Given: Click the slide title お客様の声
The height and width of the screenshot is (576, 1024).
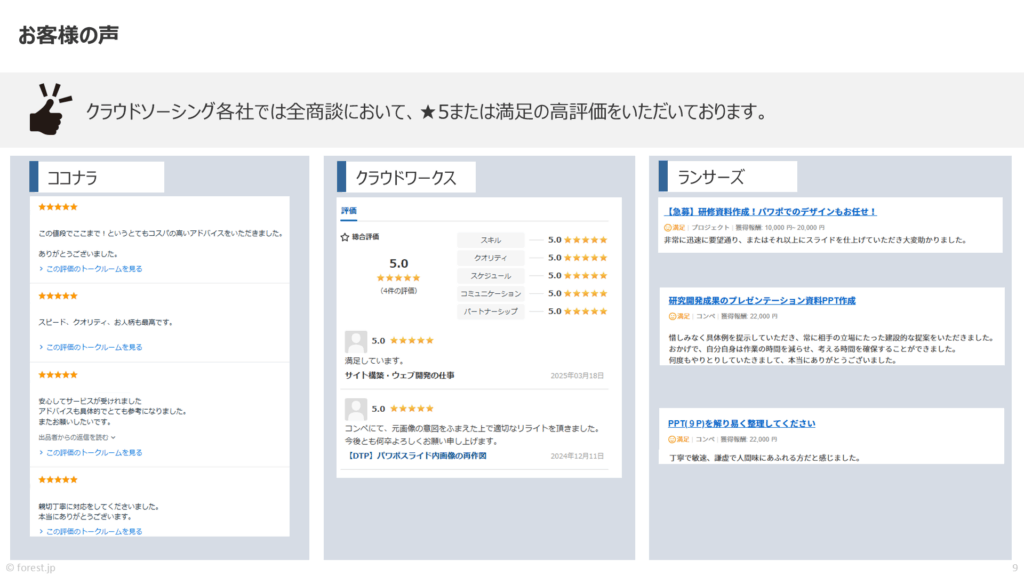Looking at the screenshot, I should point(69,35).
